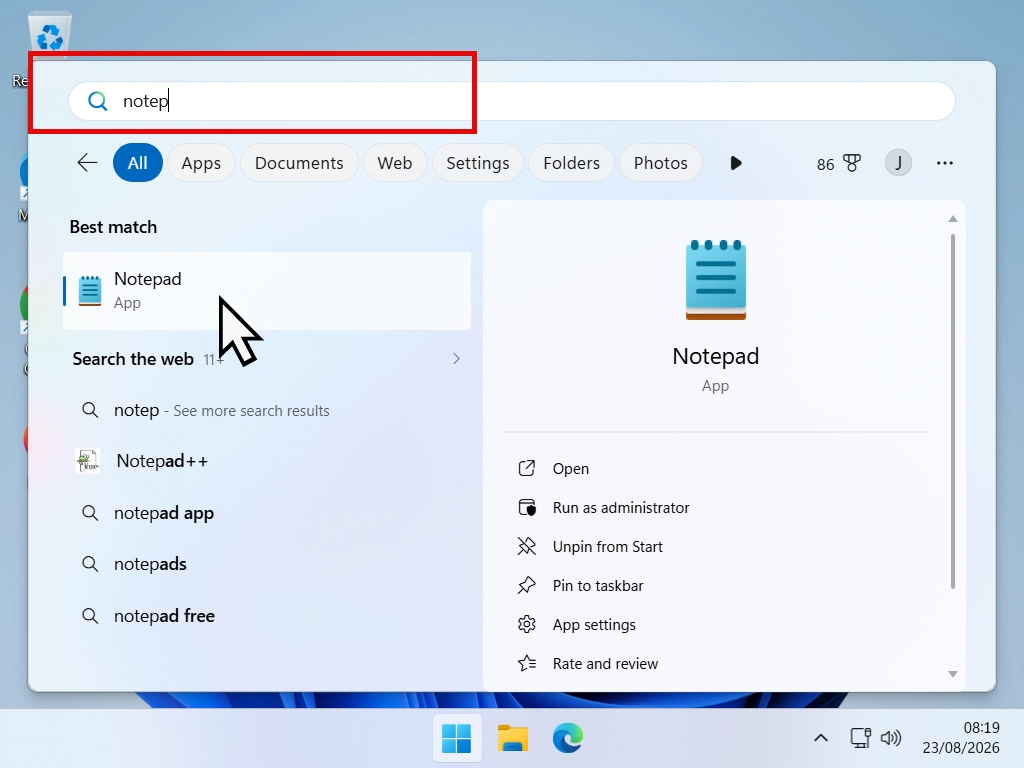Click the Open external-link icon
The width and height of the screenshot is (1024, 768).
[526, 468]
